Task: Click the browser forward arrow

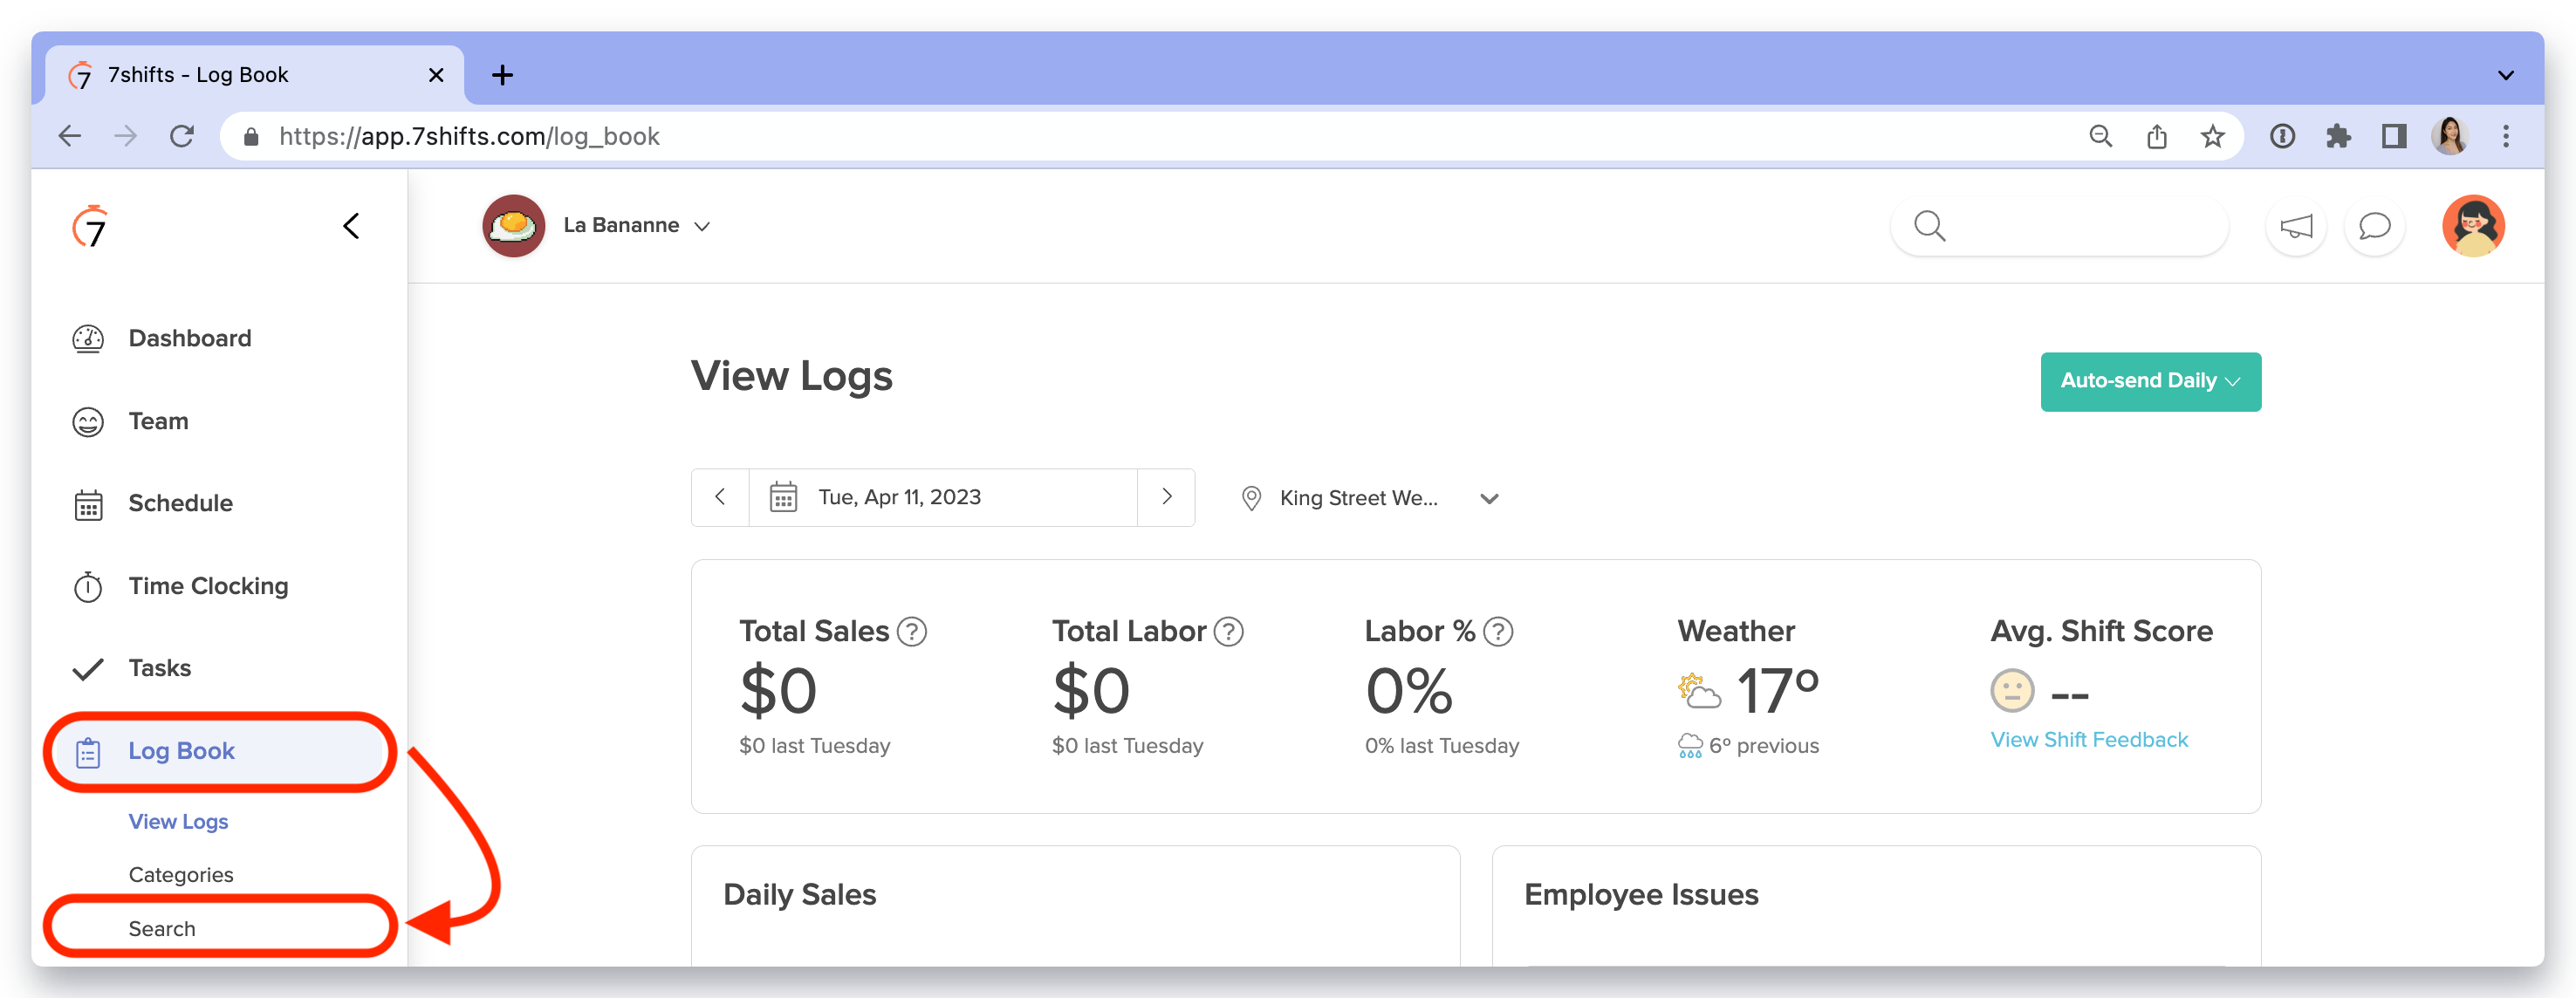Action: point(126,136)
